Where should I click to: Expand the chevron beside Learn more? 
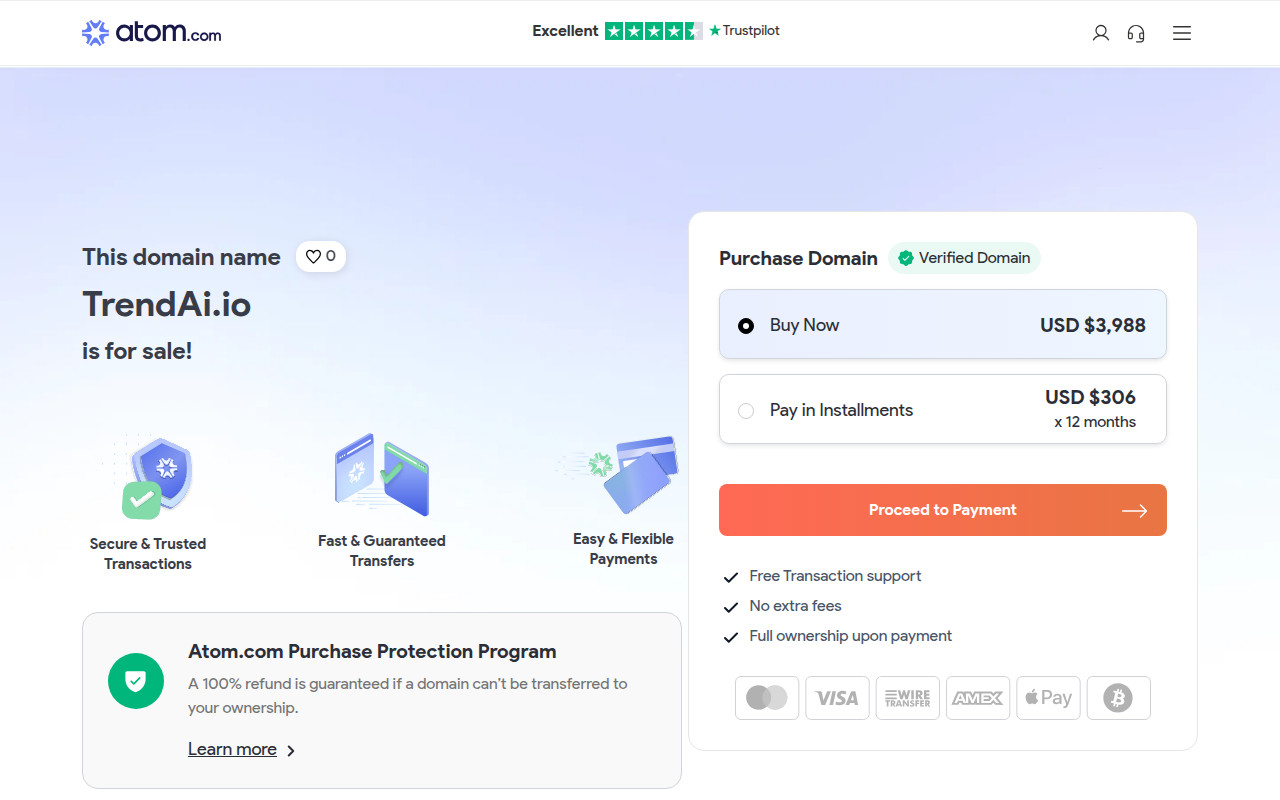[291, 750]
